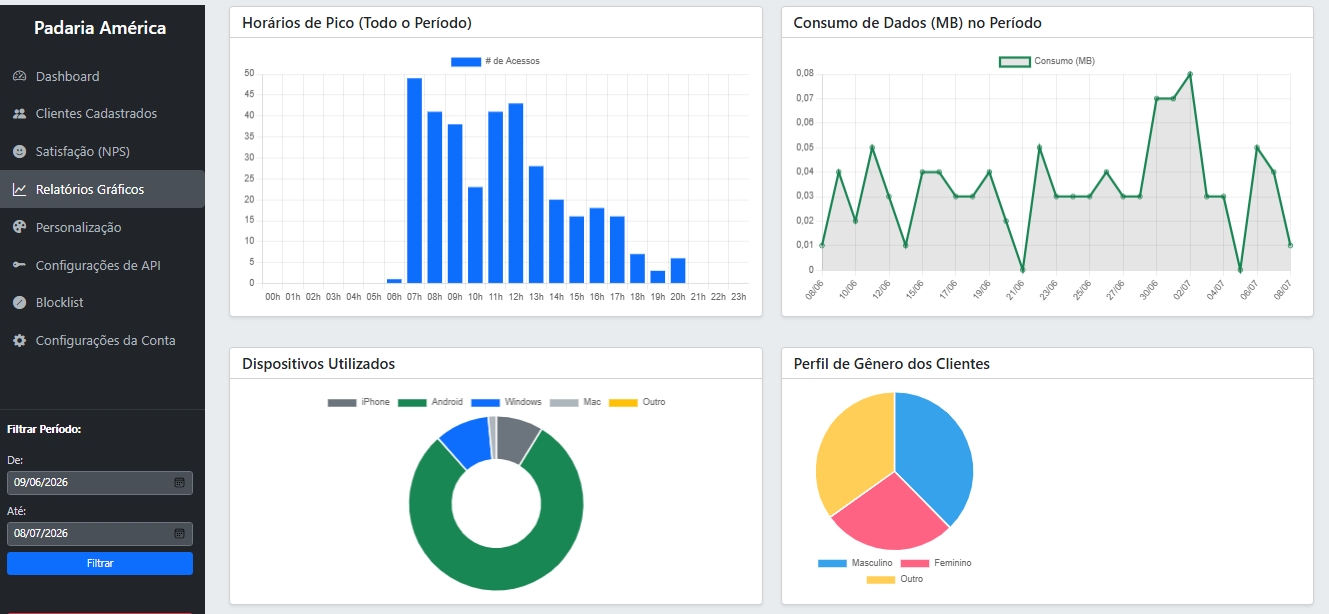Click the Clientes Cadastrados people icon

coord(19,114)
